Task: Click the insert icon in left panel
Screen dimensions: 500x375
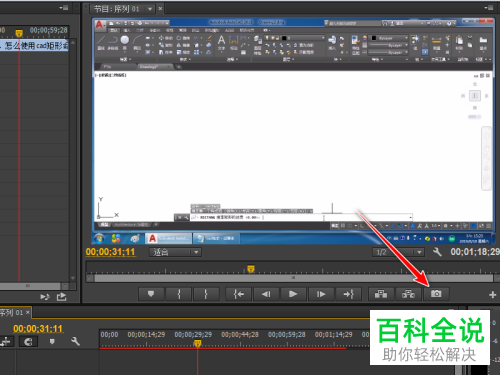Action: point(45,297)
